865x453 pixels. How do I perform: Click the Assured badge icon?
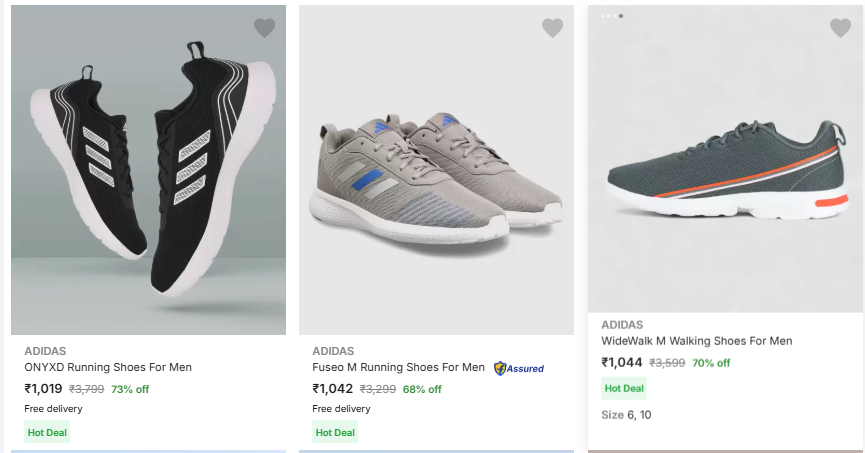[519, 368]
